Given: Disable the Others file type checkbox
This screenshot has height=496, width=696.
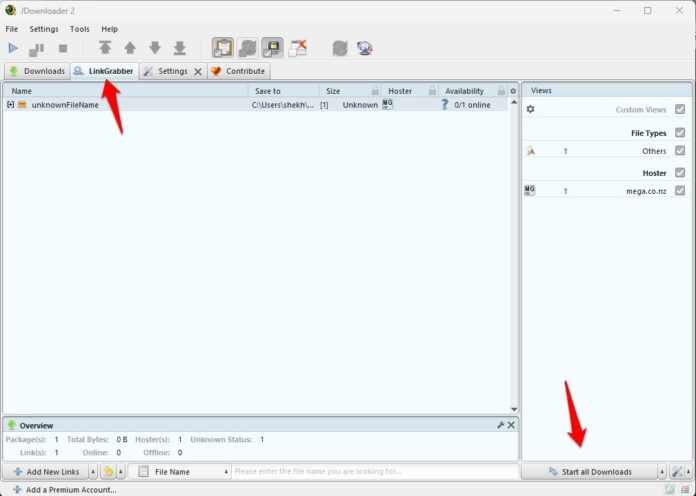Looking at the screenshot, I should click(x=680, y=151).
